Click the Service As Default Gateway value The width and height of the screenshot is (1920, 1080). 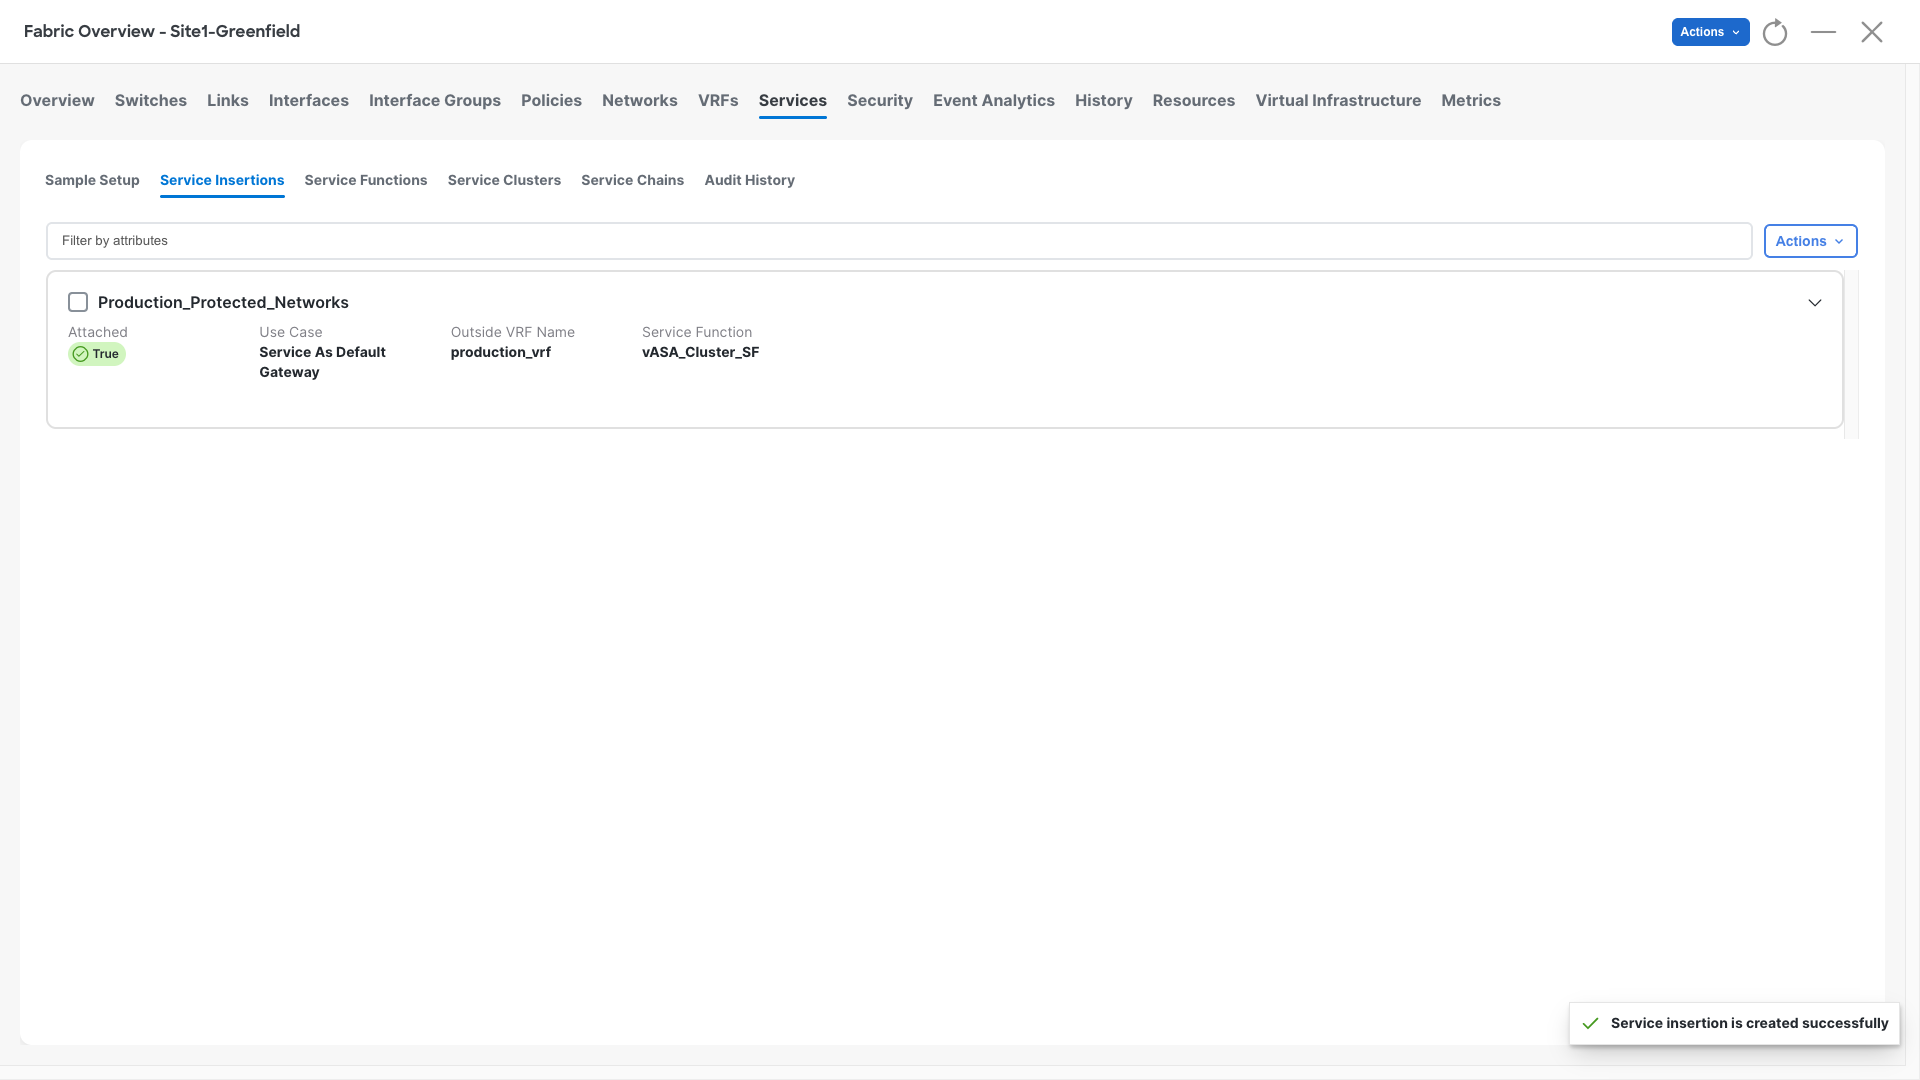click(x=322, y=362)
